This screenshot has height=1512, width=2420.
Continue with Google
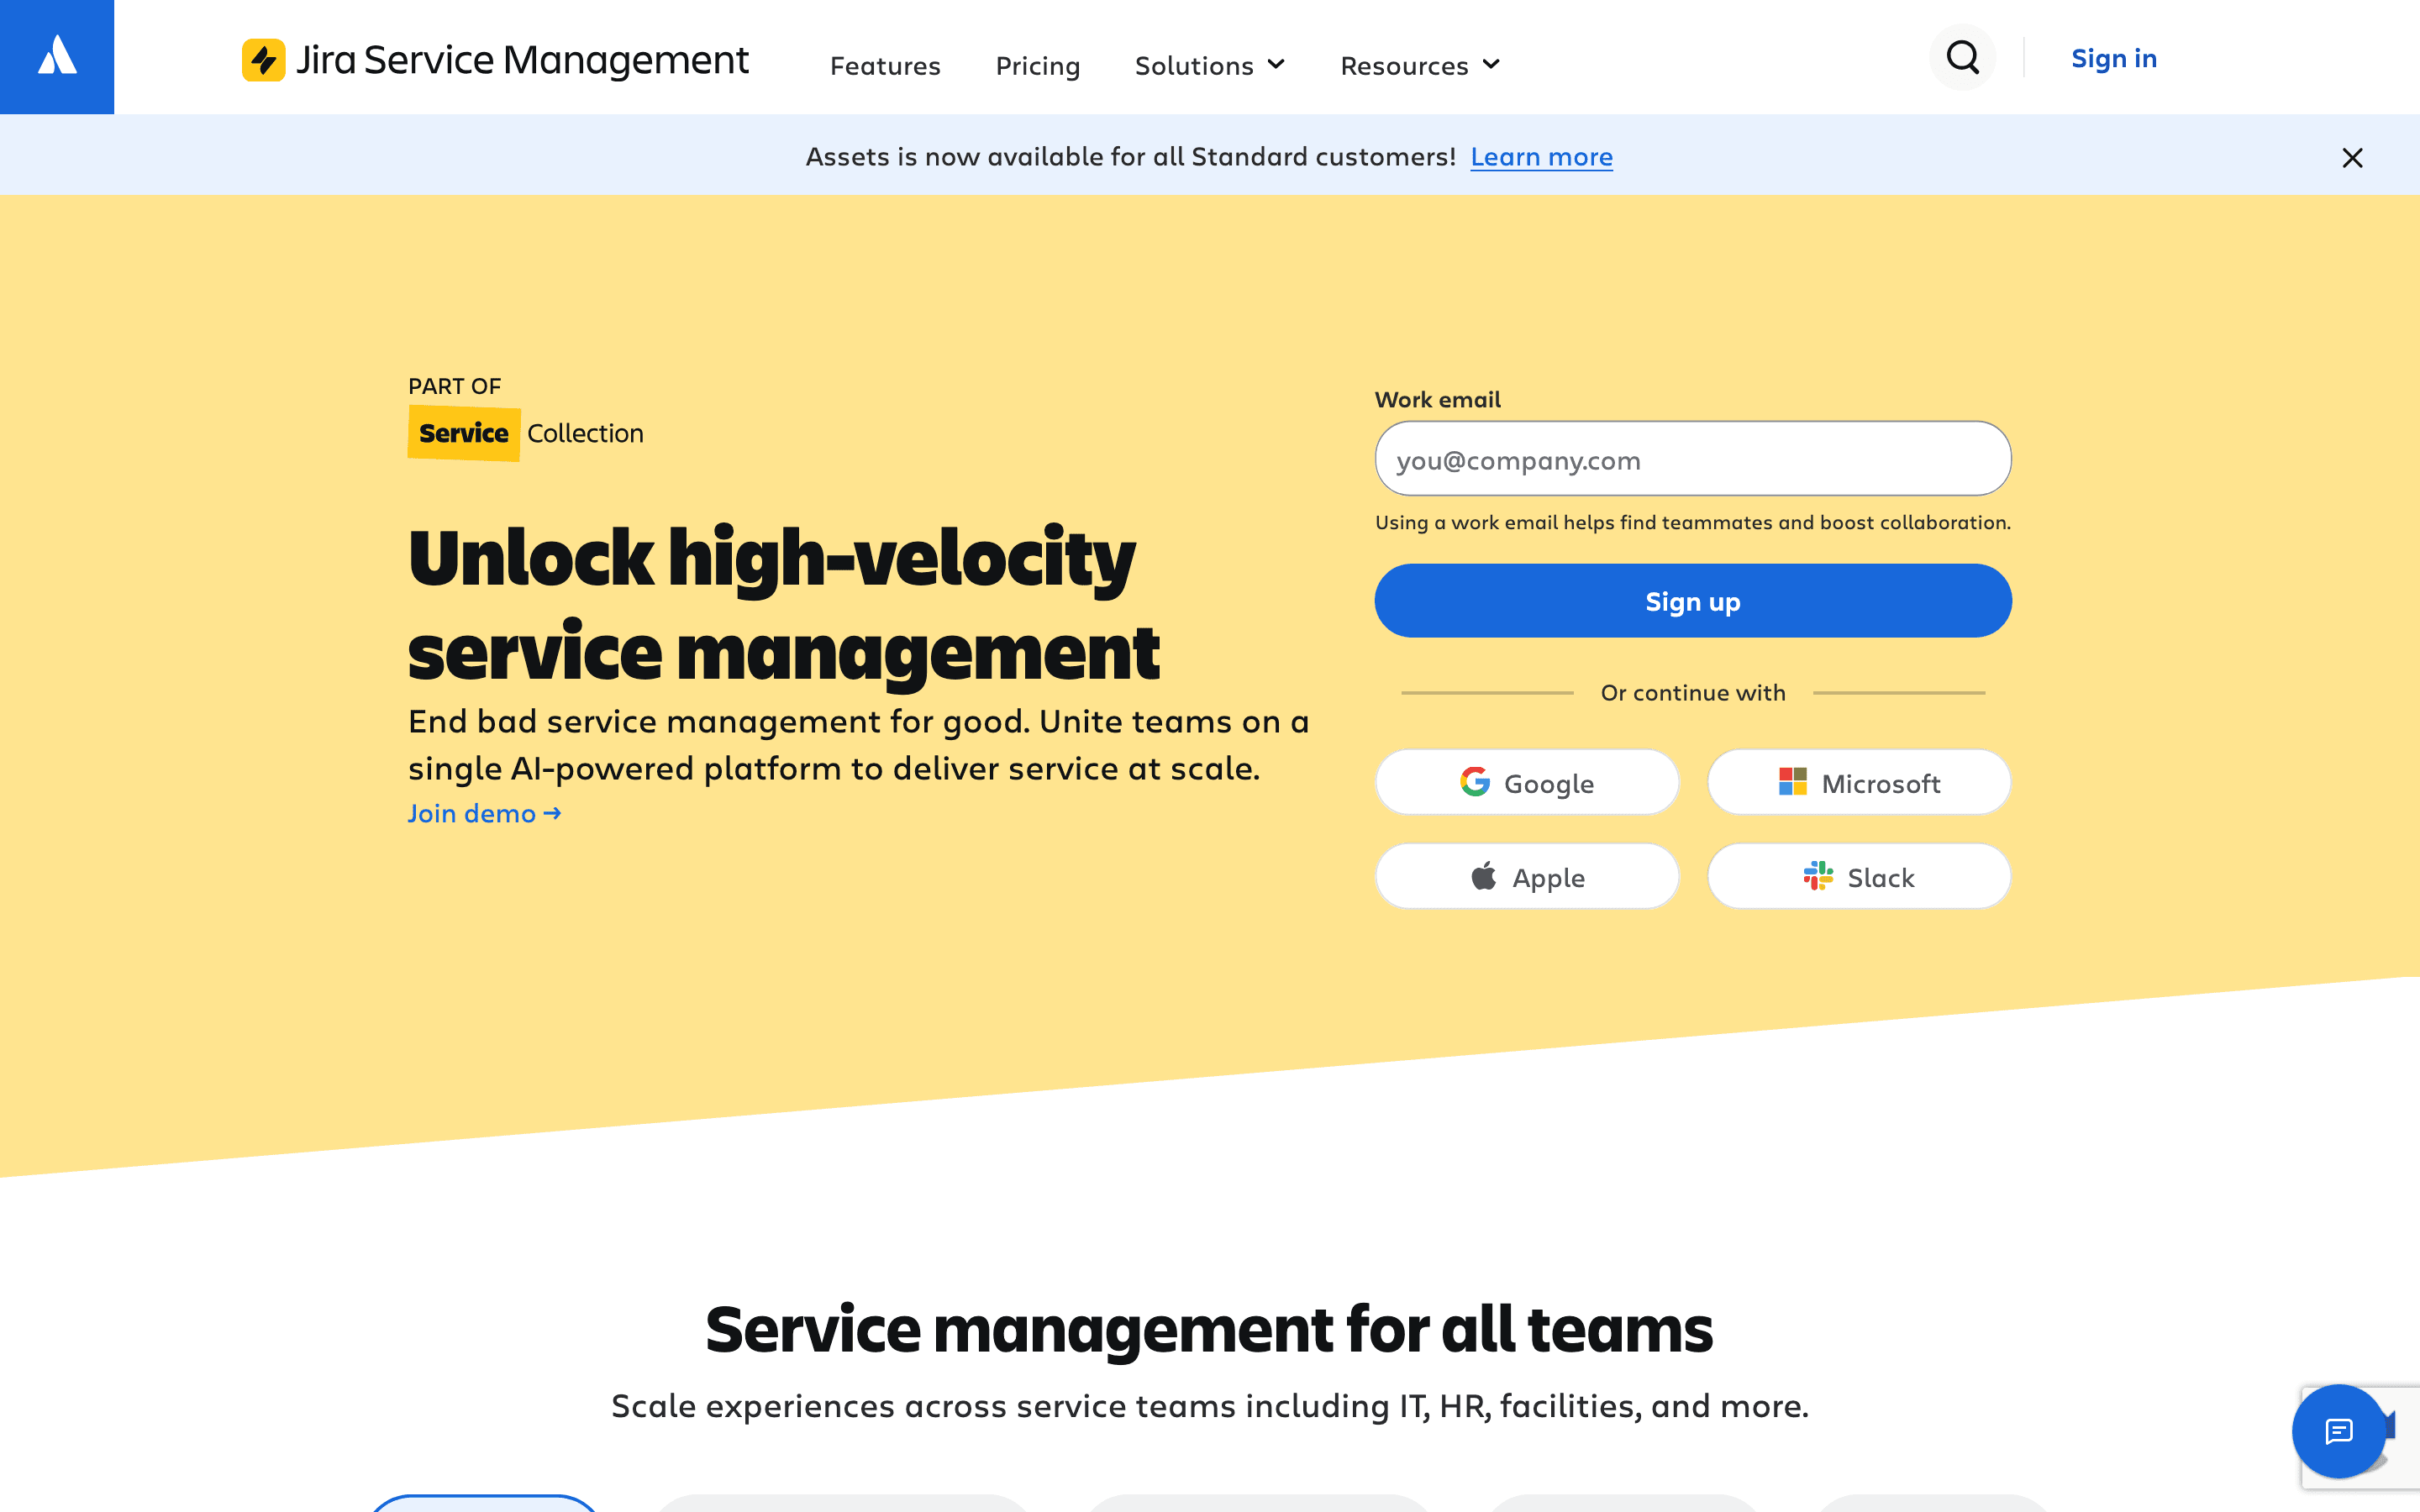click(1527, 782)
